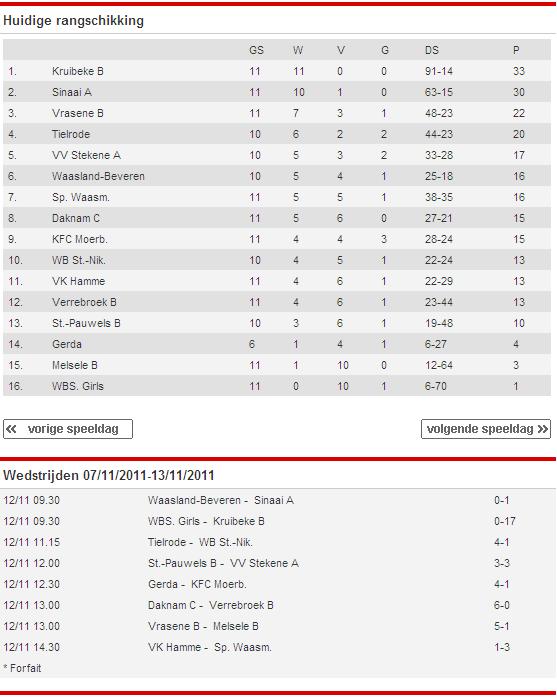This screenshot has height=698, width=557.
Task: Click the double-right arrow icon
Action: tap(542, 429)
